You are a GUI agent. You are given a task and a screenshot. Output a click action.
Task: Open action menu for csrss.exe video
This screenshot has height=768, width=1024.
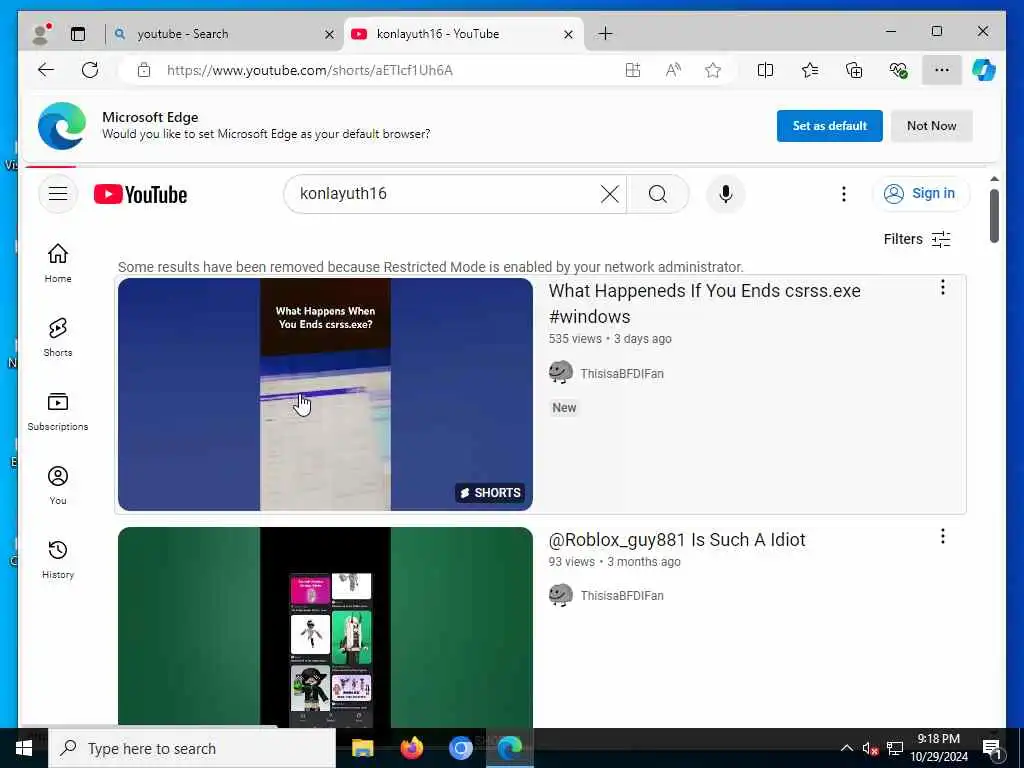[x=942, y=287]
